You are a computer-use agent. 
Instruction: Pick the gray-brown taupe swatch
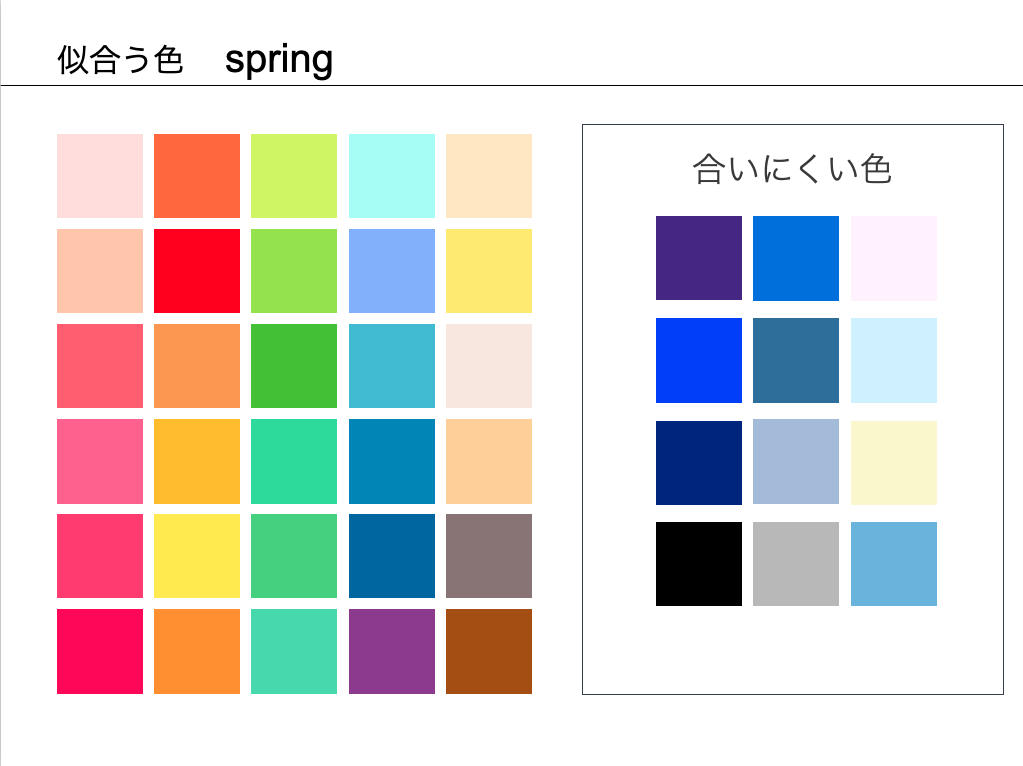[489, 556]
